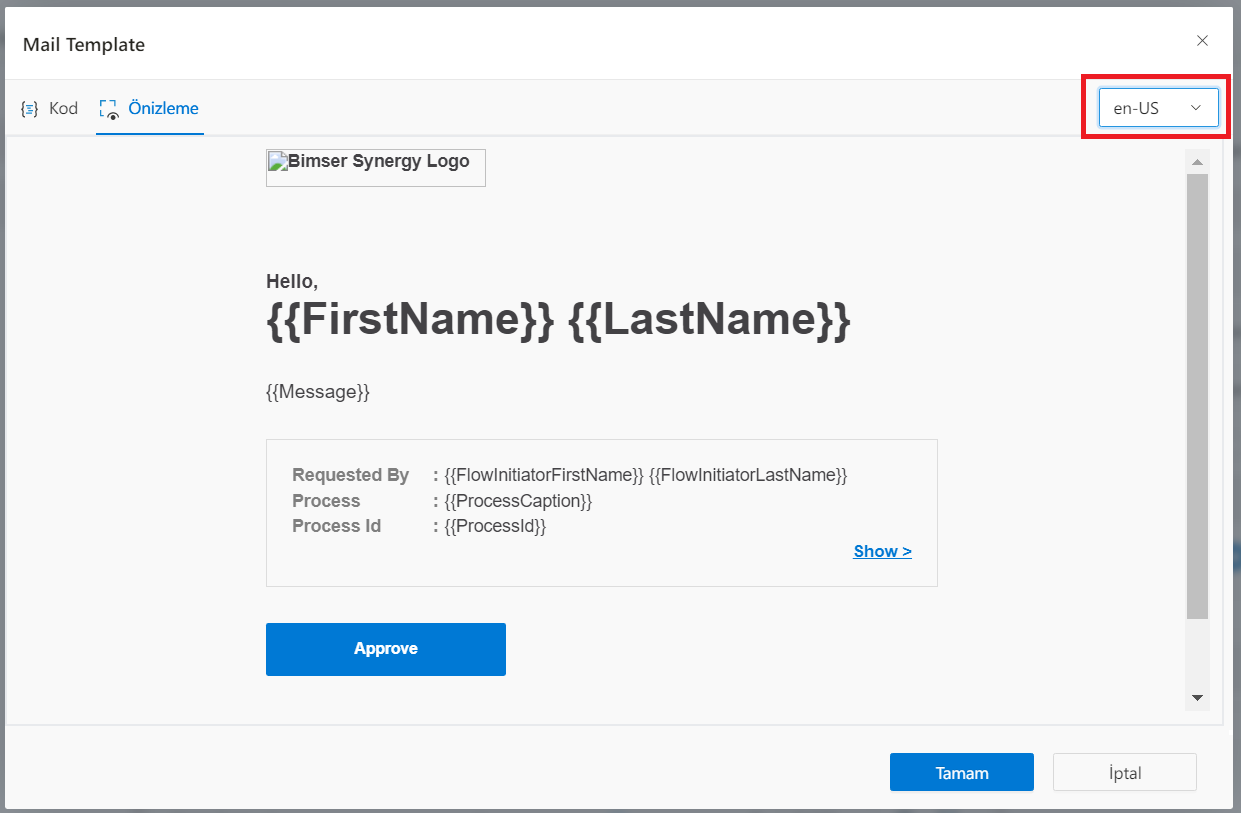
Task: Click the preview vertical scrollbar thumb
Action: tap(1197, 395)
